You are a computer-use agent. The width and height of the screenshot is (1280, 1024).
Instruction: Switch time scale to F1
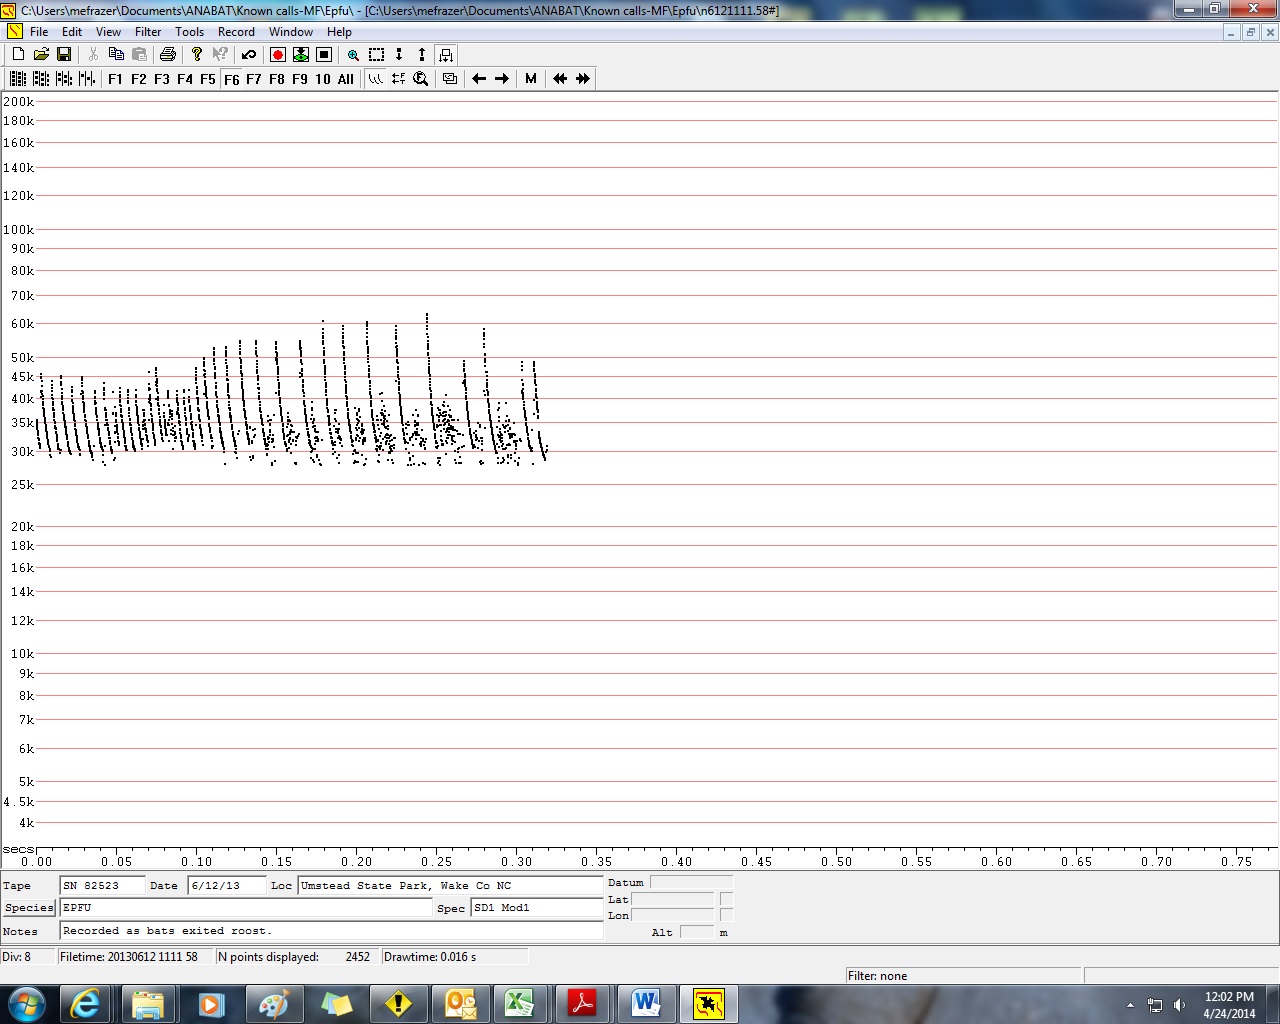tap(116, 79)
